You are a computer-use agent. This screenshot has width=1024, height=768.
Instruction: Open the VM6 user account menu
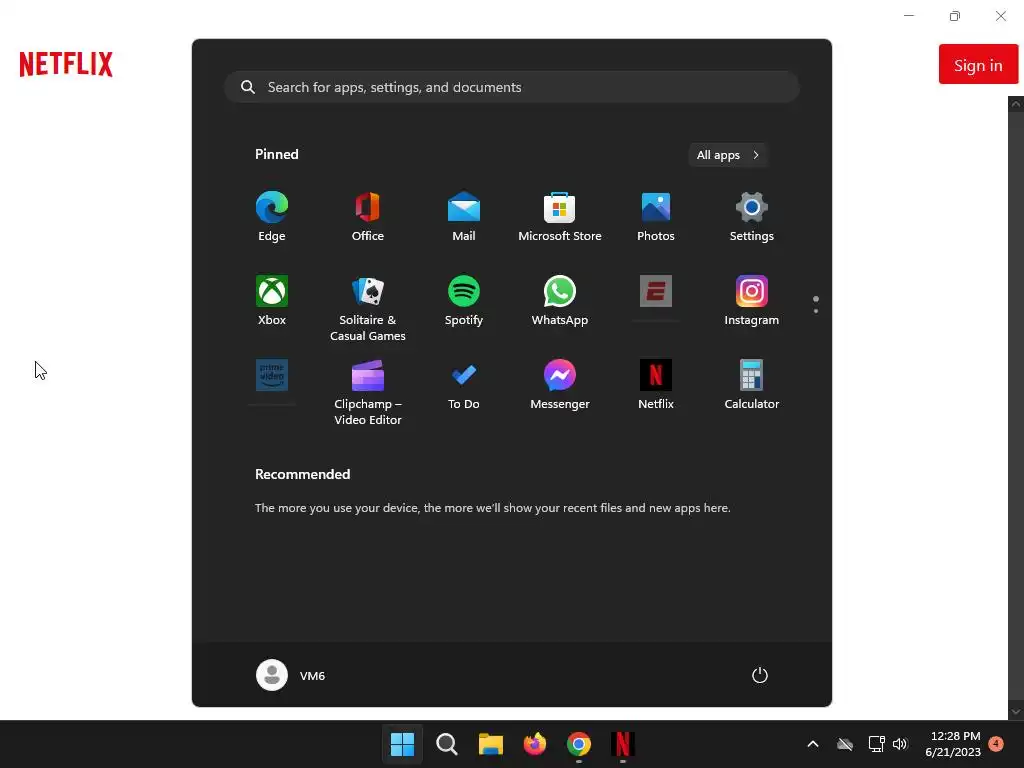(x=291, y=675)
